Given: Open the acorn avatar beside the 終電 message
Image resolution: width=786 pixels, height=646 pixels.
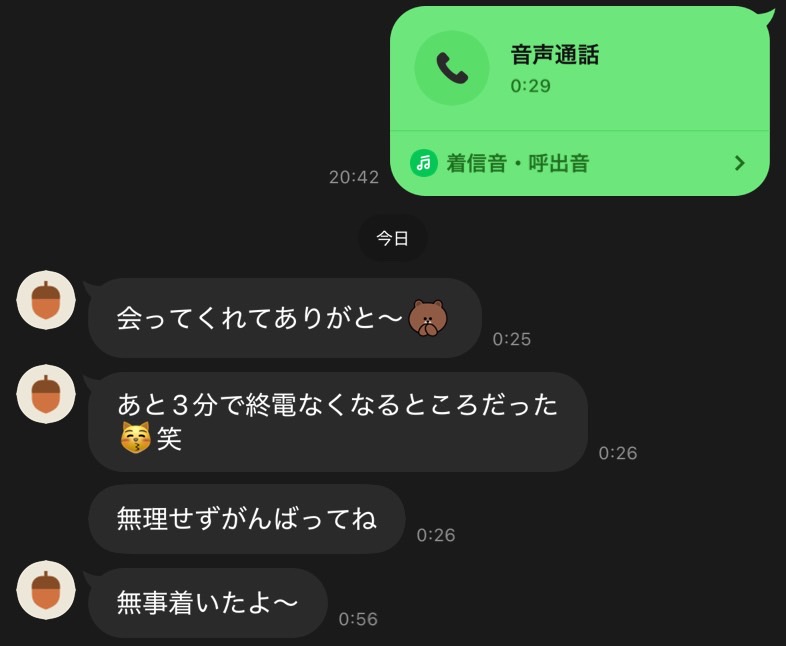Looking at the screenshot, I should click(x=46, y=394).
